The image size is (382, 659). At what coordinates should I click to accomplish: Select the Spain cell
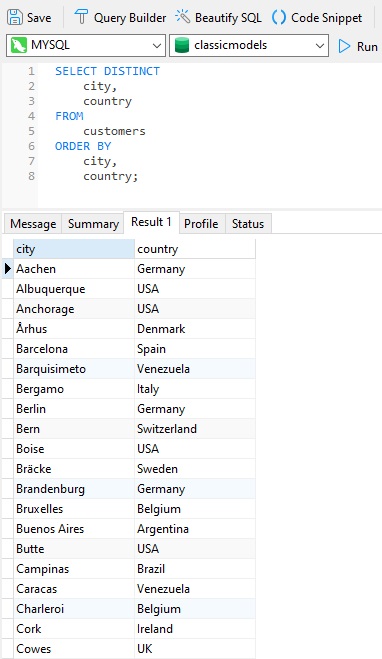(195, 349)
